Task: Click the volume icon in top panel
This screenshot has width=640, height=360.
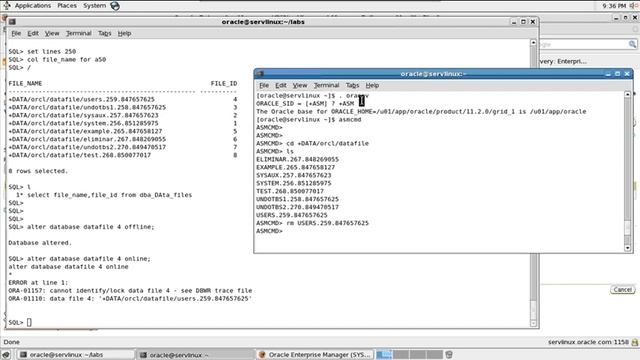Action: click(x=634, y=6)
